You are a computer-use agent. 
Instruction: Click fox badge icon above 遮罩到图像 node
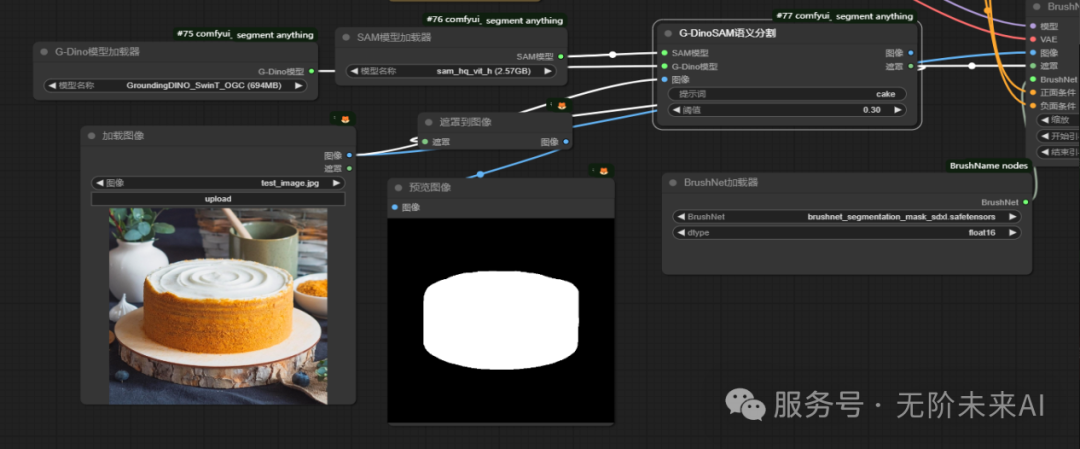561,105
